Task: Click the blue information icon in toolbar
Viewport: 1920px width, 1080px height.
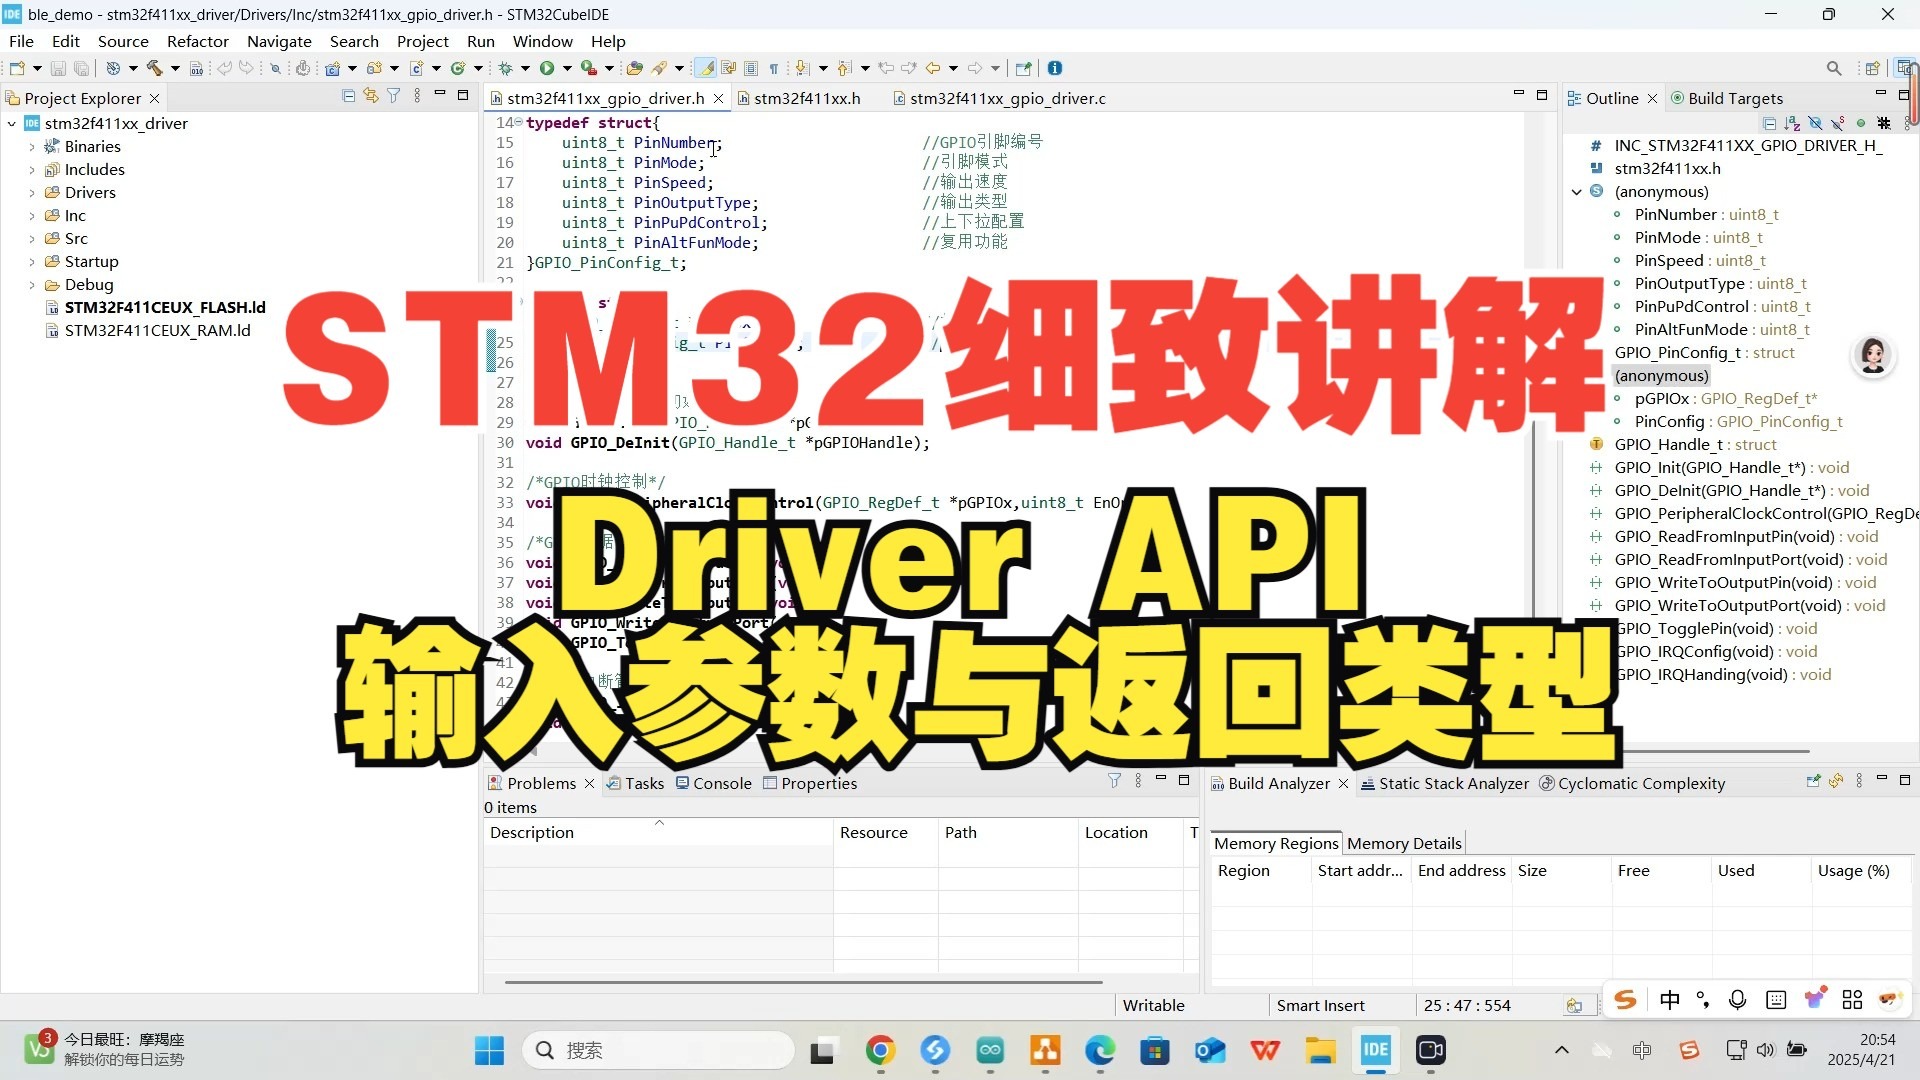Action: coord(1055,68)
